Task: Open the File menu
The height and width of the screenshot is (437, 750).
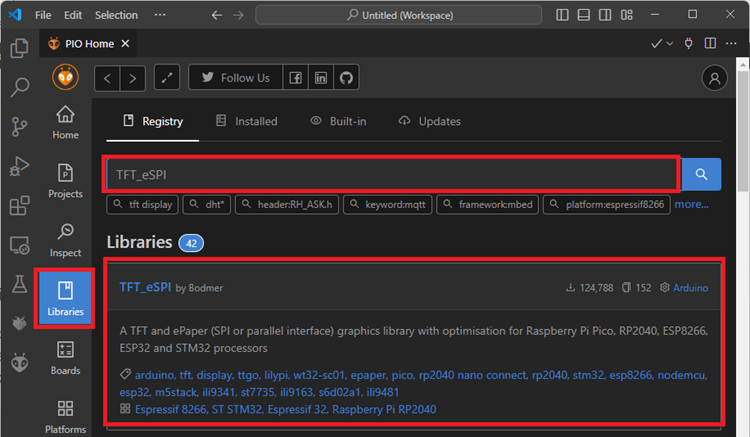Action: [x=43, y=15]
